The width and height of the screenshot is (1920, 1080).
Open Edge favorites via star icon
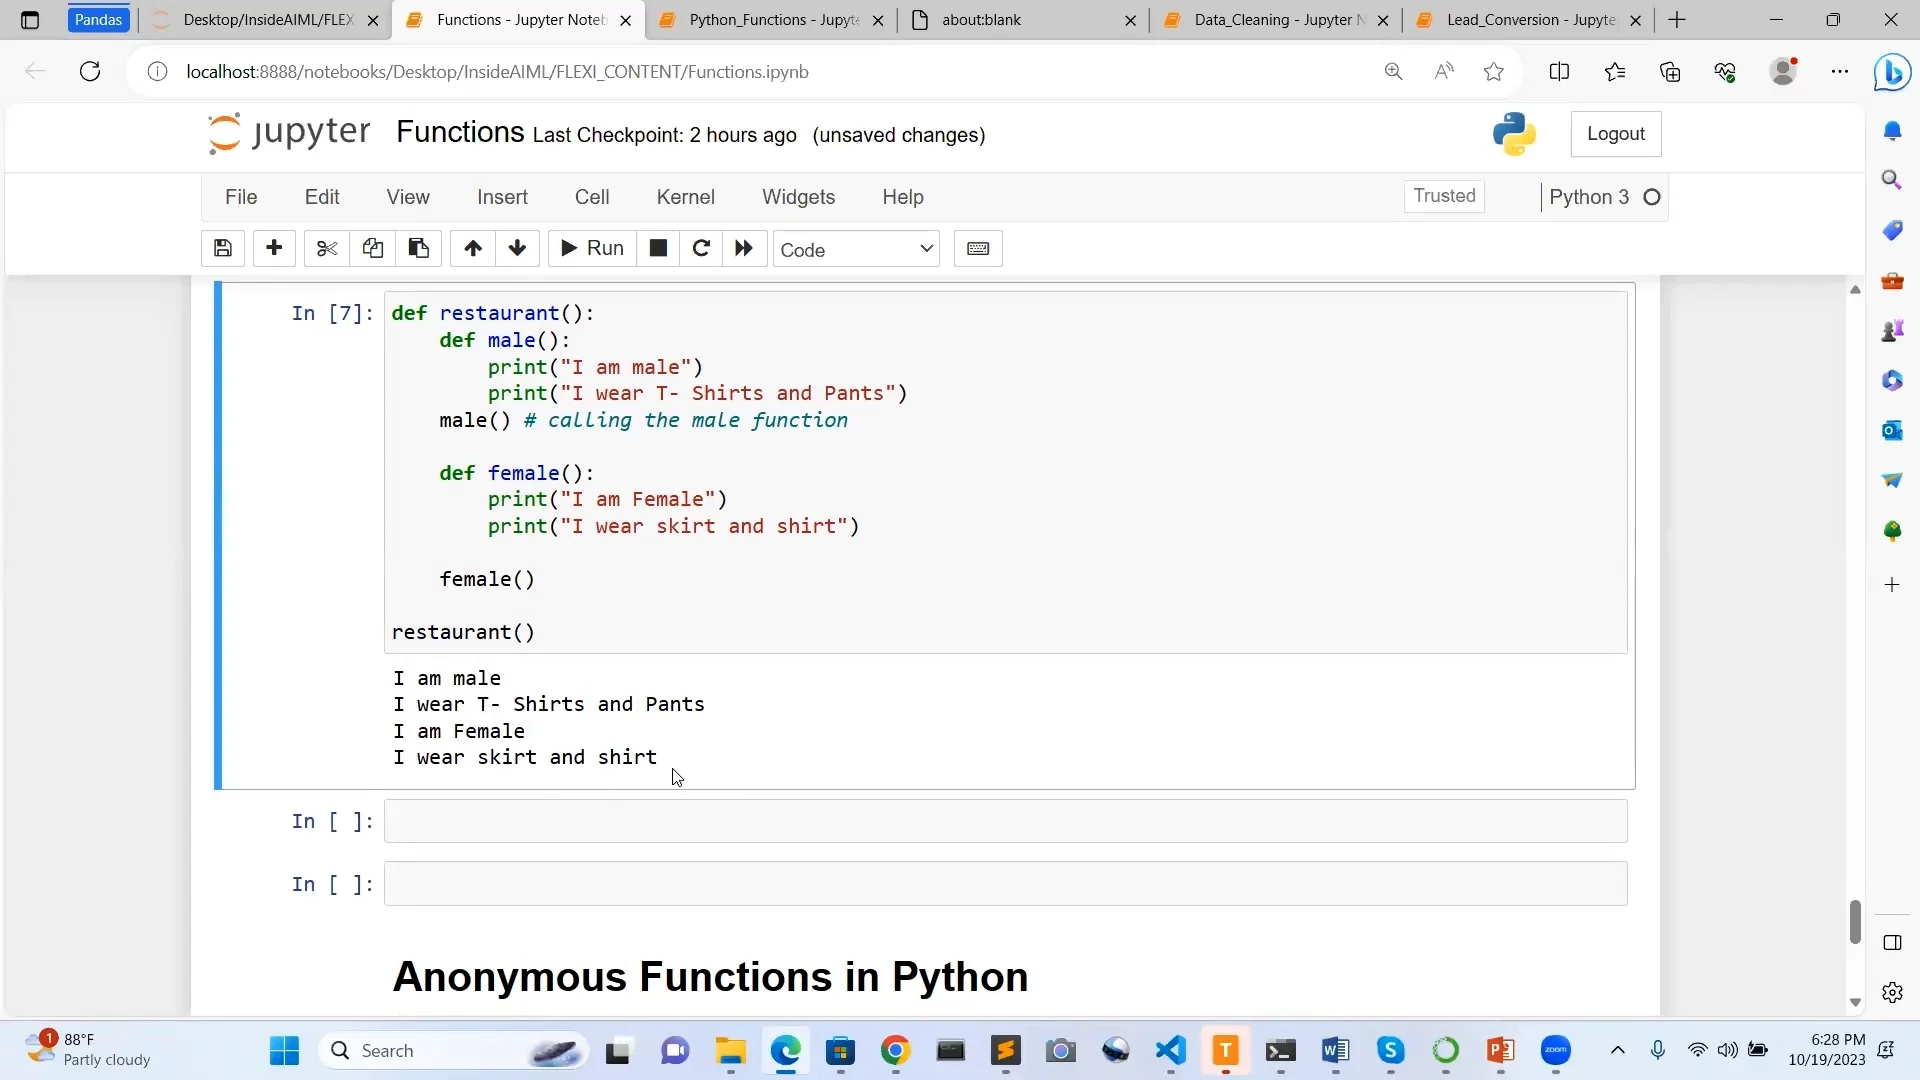point(1492,71)
